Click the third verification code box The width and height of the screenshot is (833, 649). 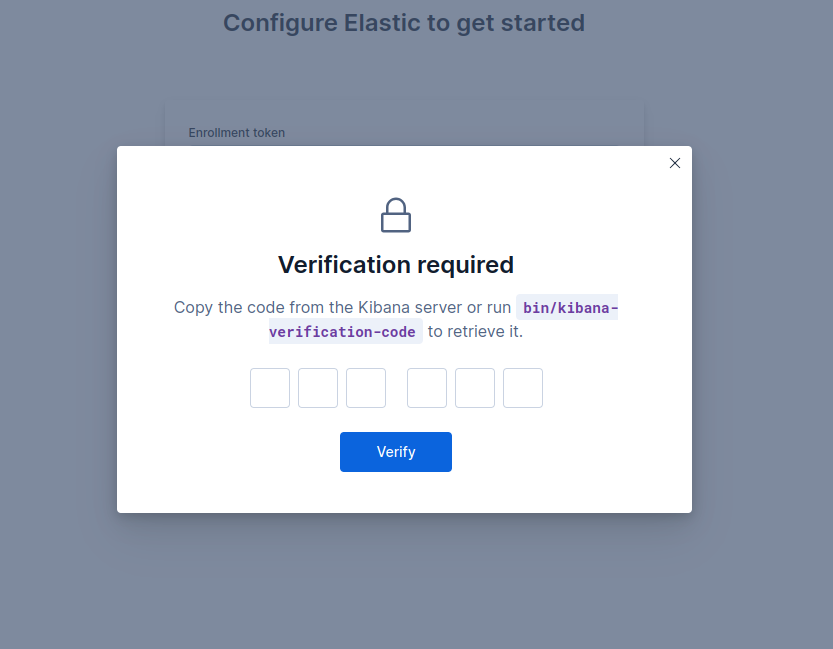pyautogui.click(x=365, y=388)
